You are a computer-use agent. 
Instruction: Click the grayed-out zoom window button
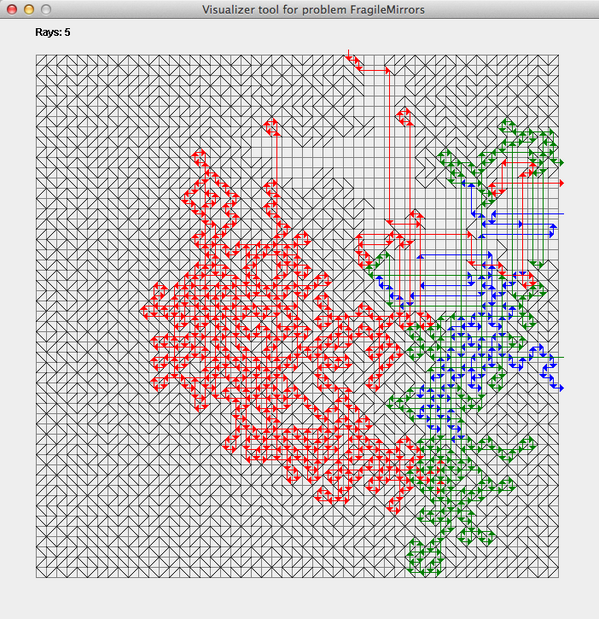[46, 9]
